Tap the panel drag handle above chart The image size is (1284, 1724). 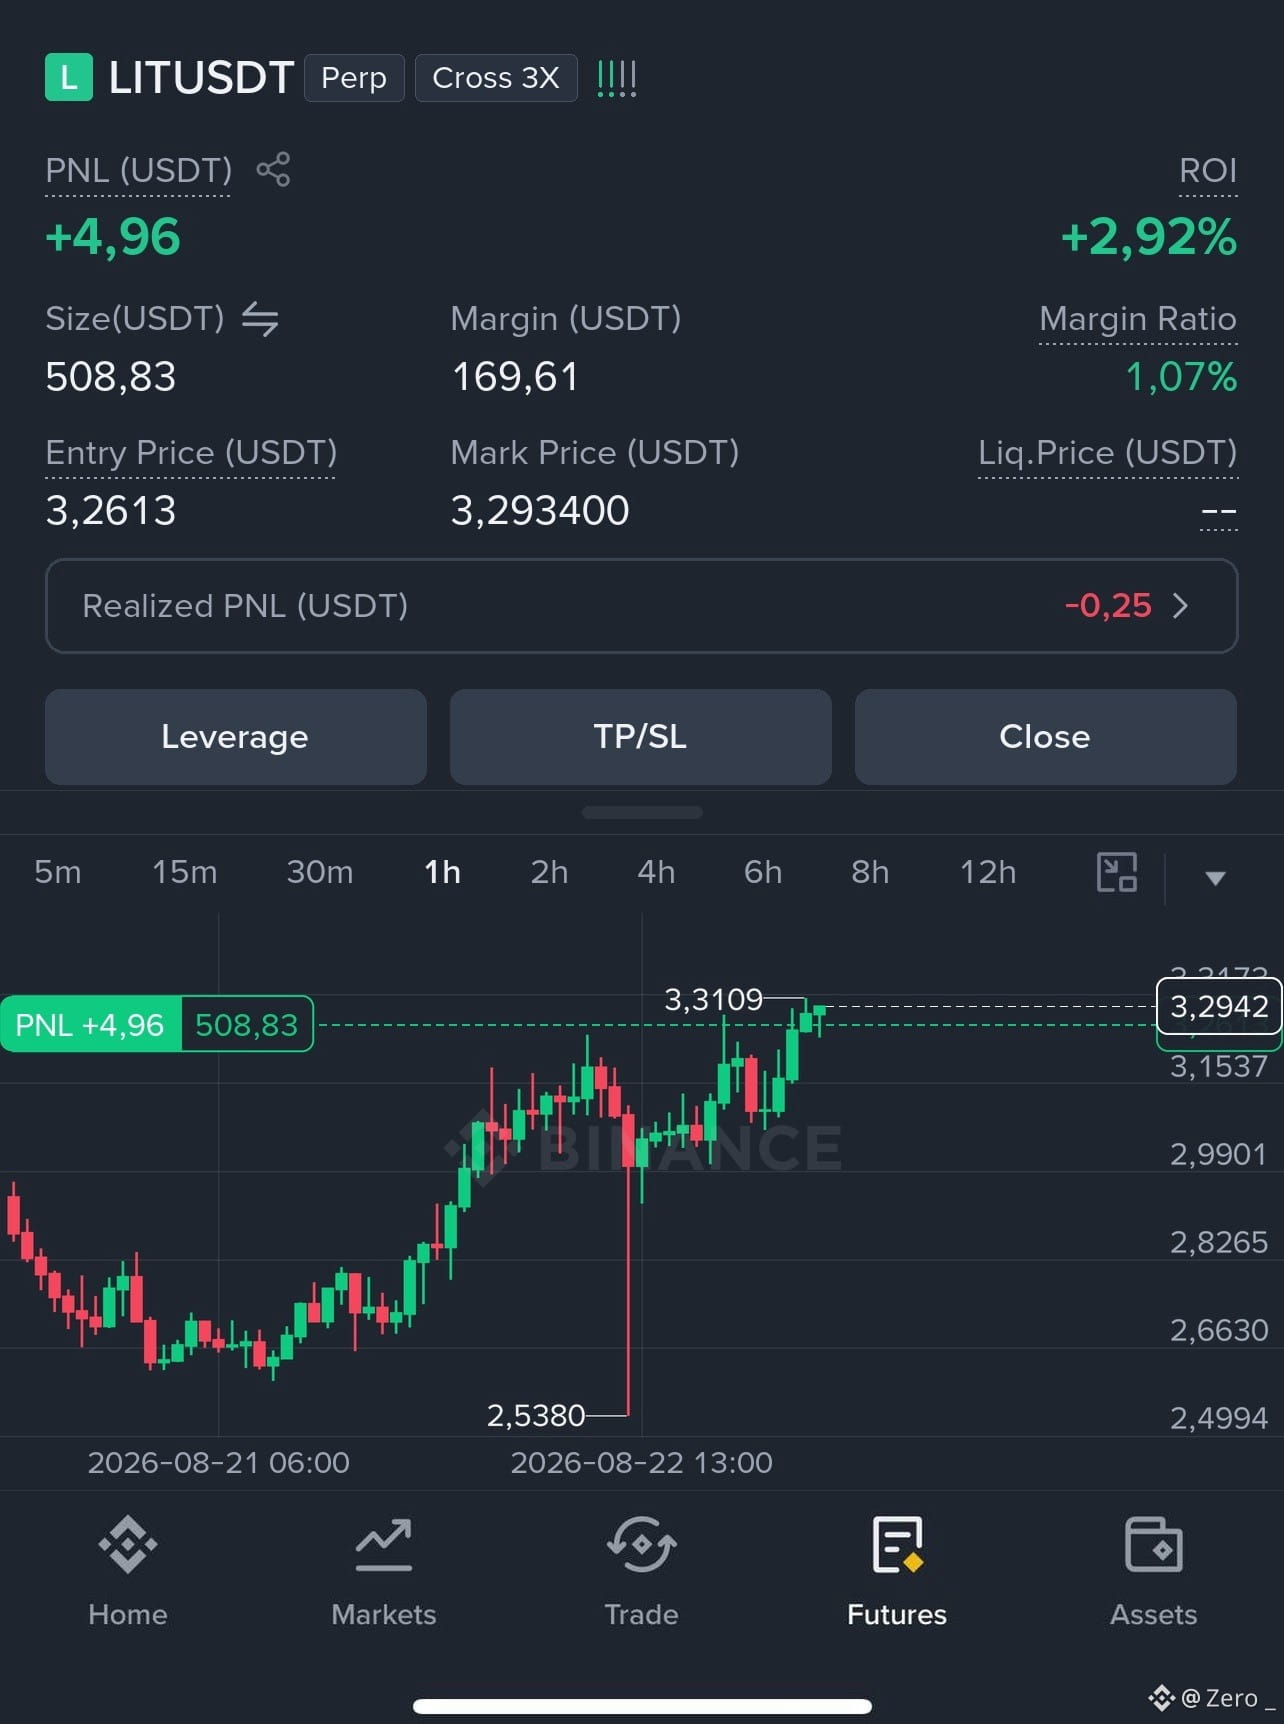[x=642, y=813]
